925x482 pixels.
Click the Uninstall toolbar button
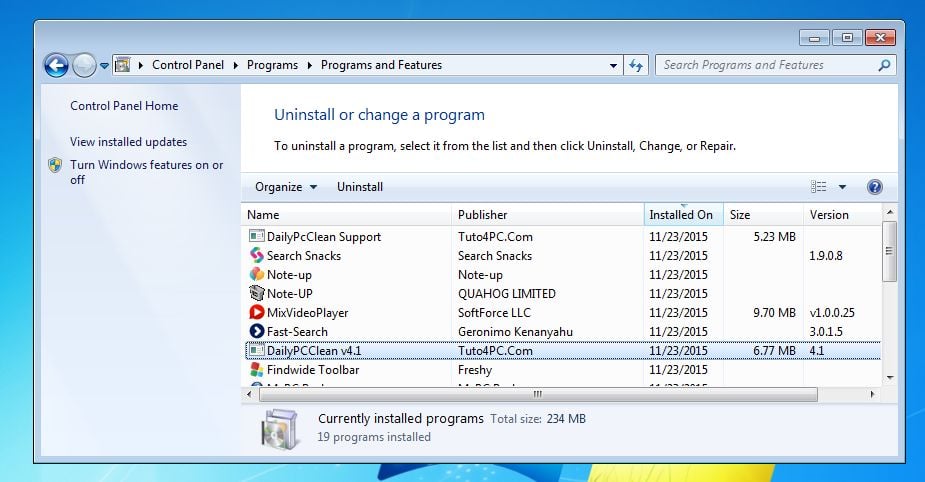(x=360, y=186)
